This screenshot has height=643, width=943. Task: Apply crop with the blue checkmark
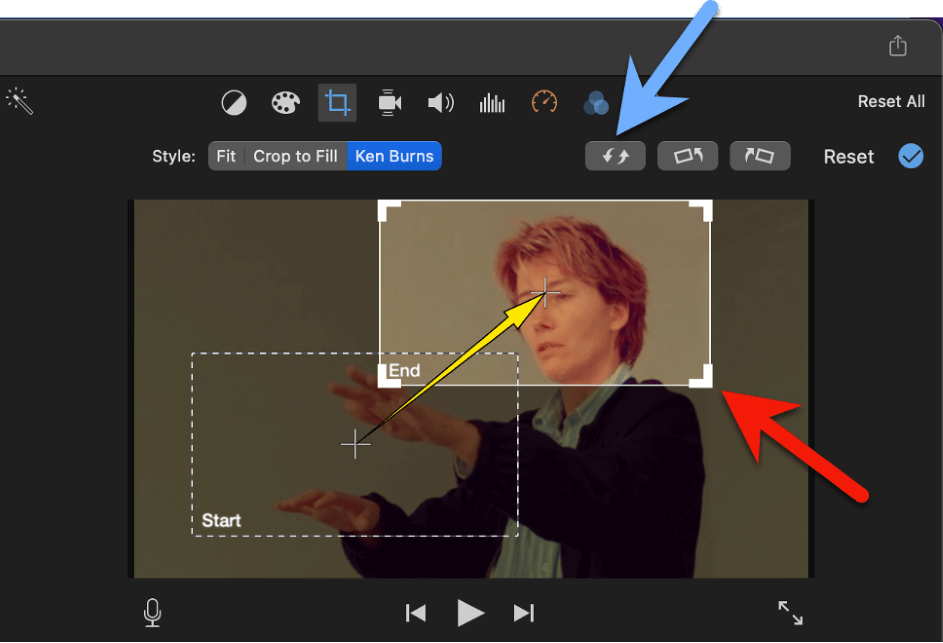coord(911,156)
